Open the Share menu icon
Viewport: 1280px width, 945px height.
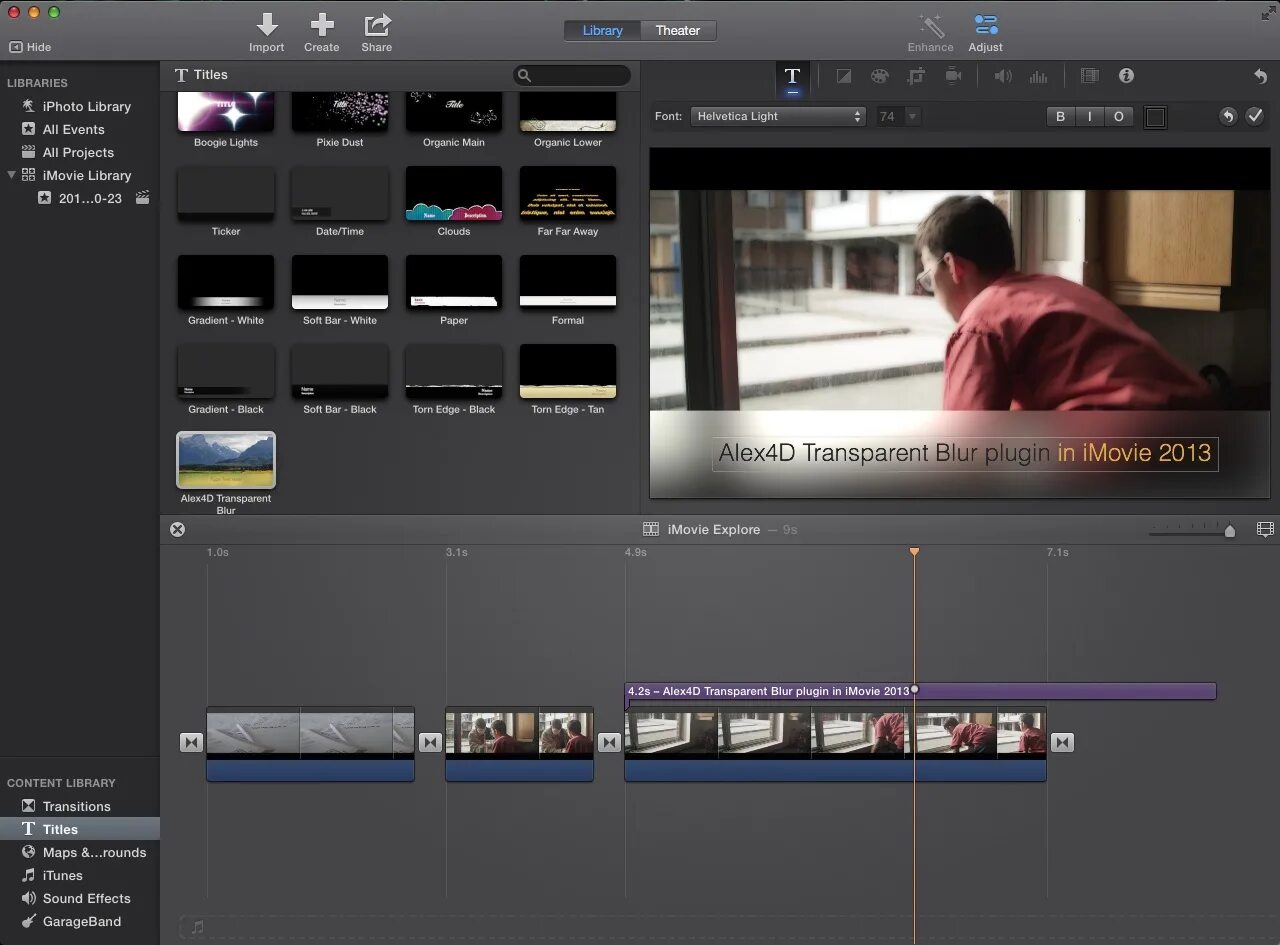(377, 25)
